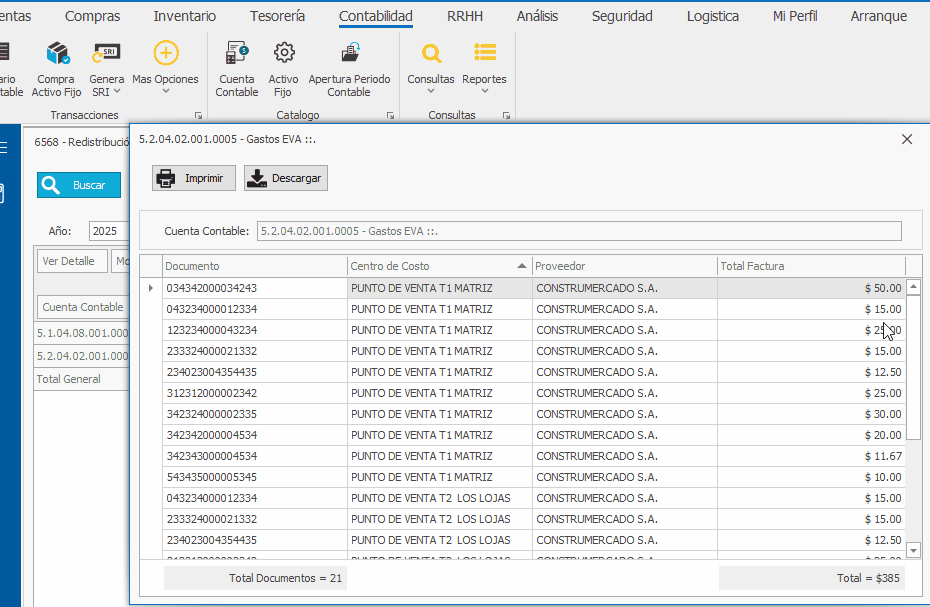Open Consultas dropdown chevron
The image size is (930, 607).
[431, 91]
